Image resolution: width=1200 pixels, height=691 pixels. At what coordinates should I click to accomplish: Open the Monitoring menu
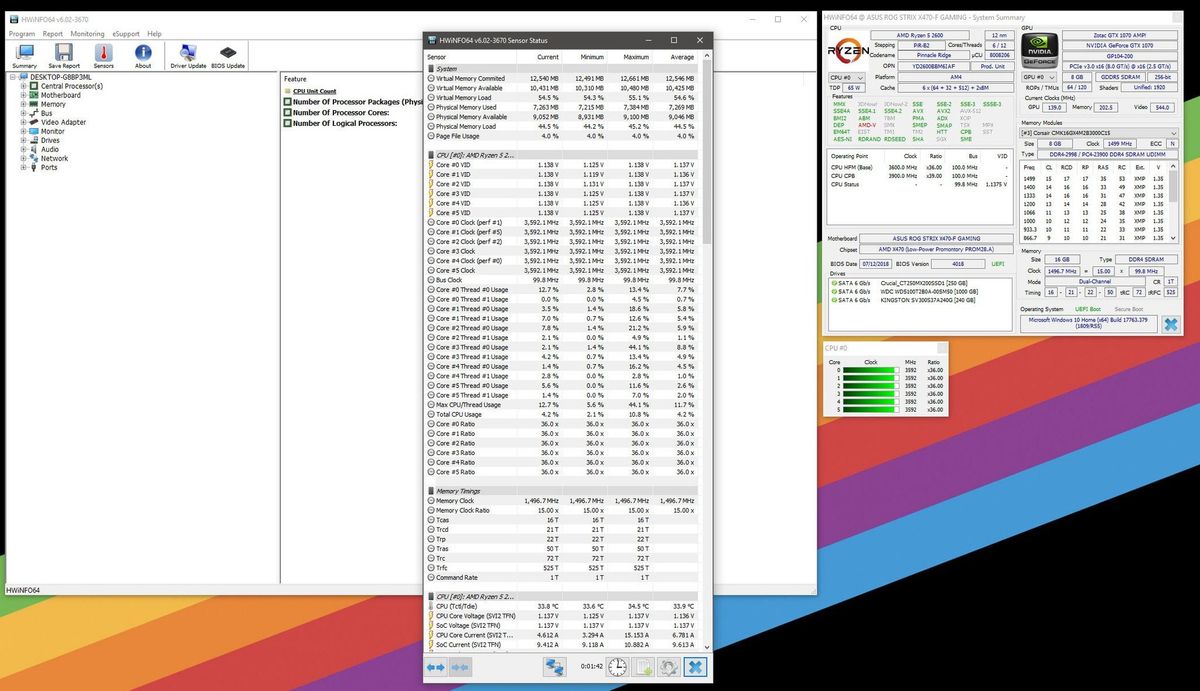pos(87,33)
